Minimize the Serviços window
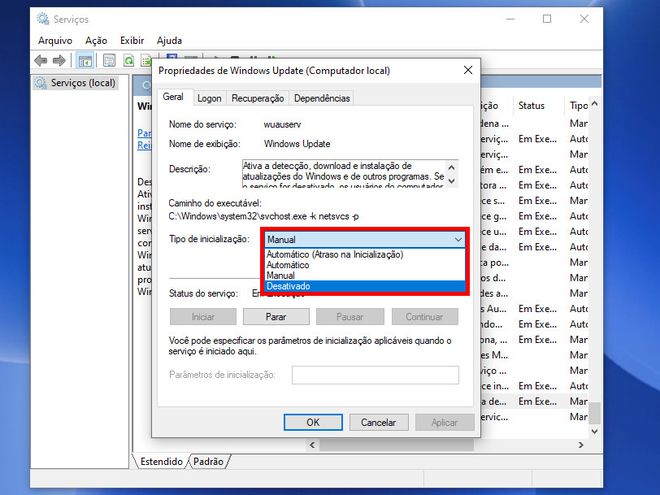Image resolution: width=660 pixels, height=495 pixels. point(510,19)
